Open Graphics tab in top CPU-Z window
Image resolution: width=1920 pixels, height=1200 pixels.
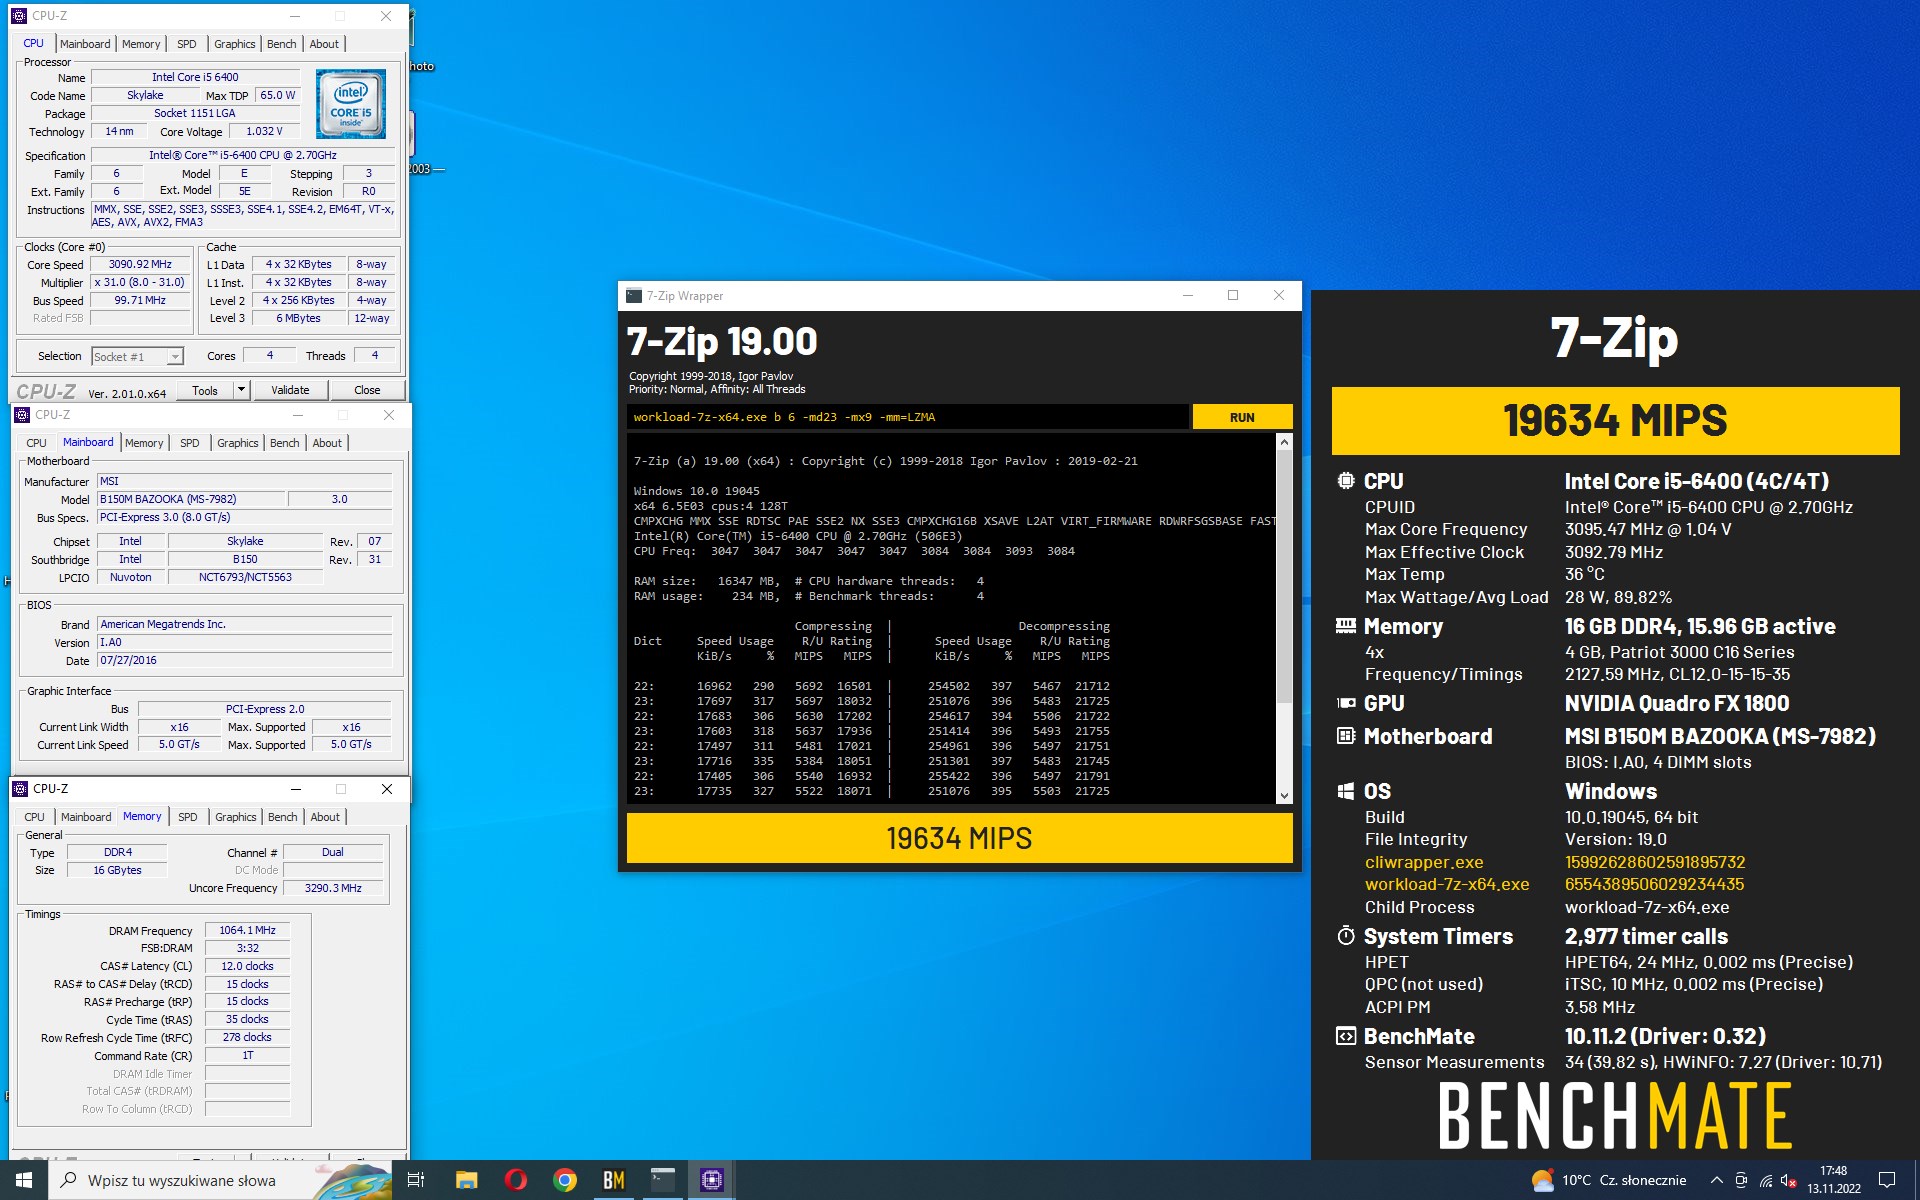tap(235, 44)
